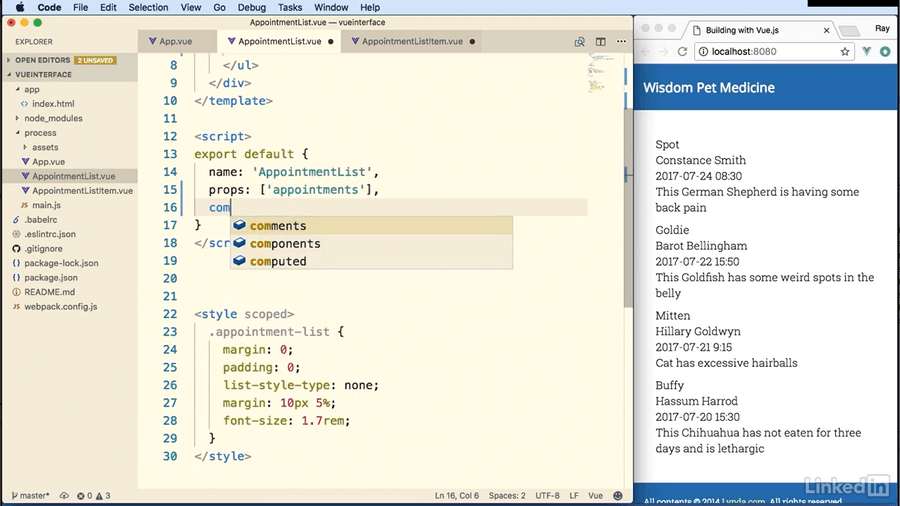Collapse the VUEINTERFACE project section

tap(69, 75)
